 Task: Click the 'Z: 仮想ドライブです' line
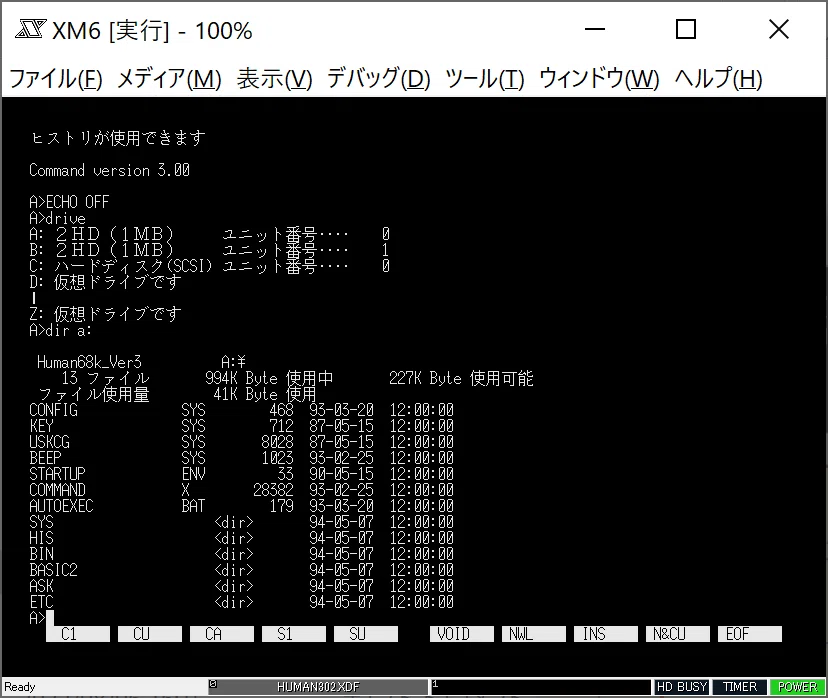pyautogui.click(x=105, y=314)
